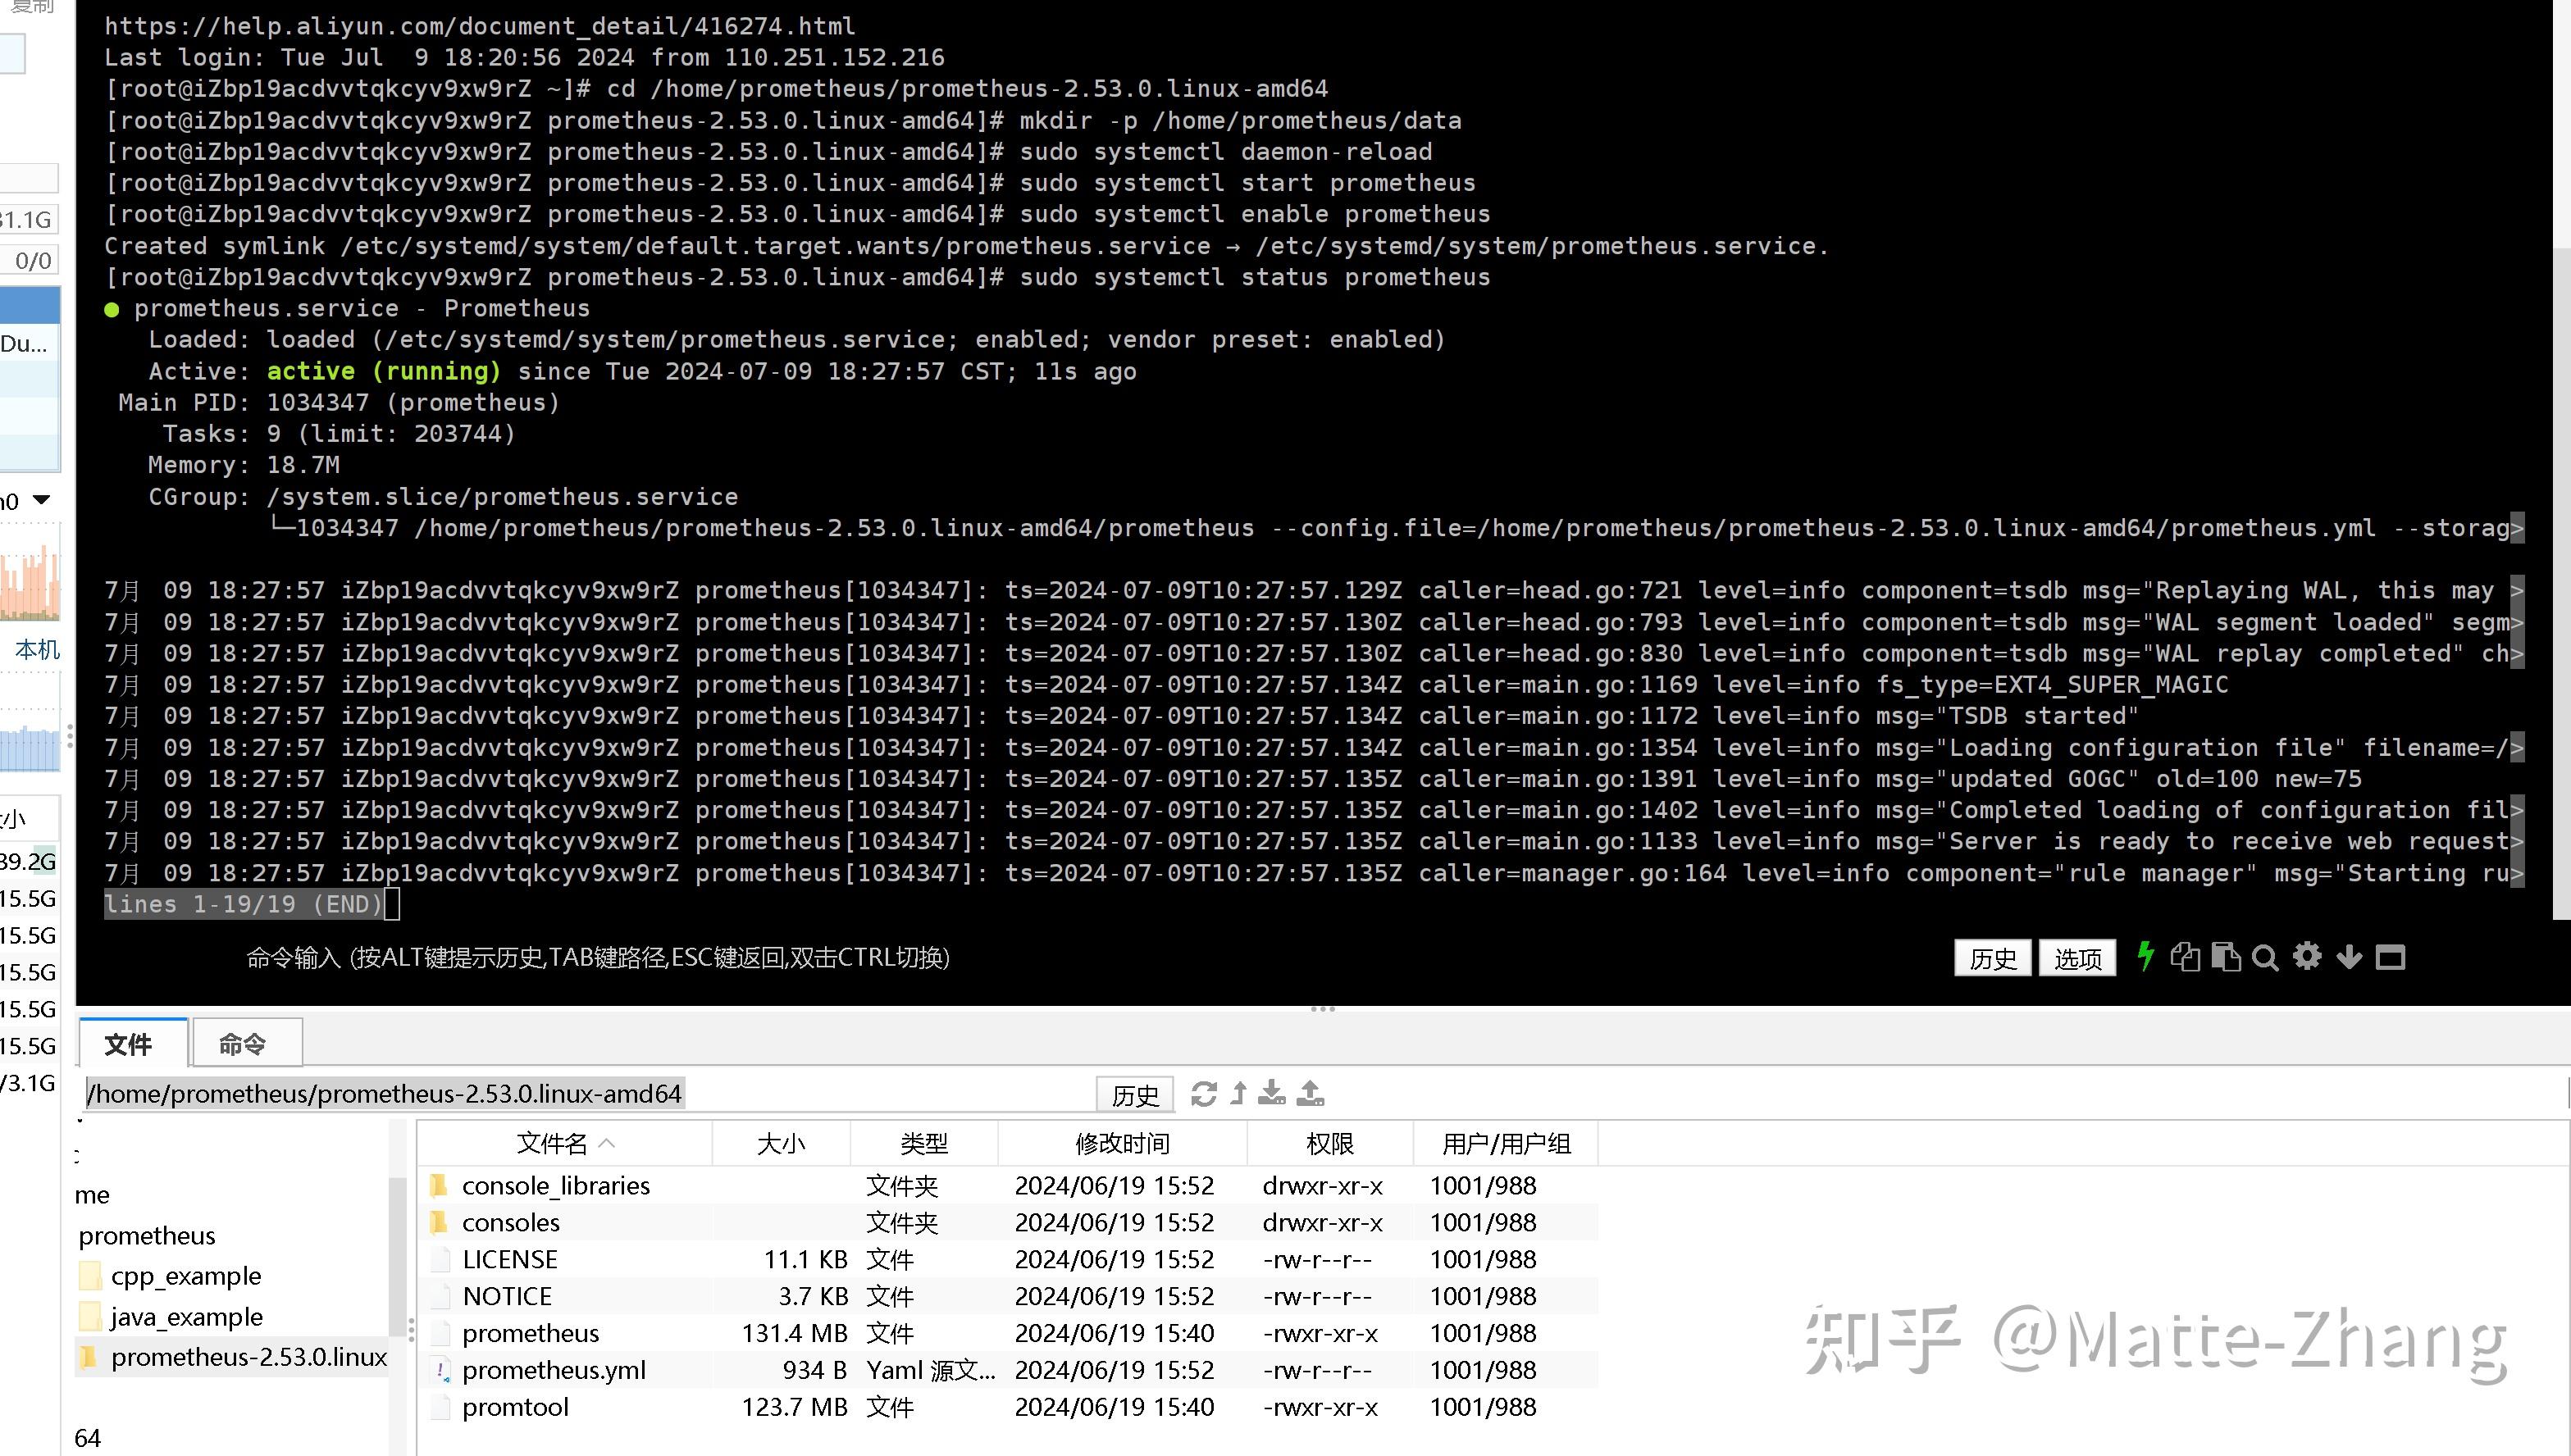Image resolution: width=2571 pixels, height=1456 pixels.
Task: Sort files by the 文件名 column header
Action: pos(553,1142)
